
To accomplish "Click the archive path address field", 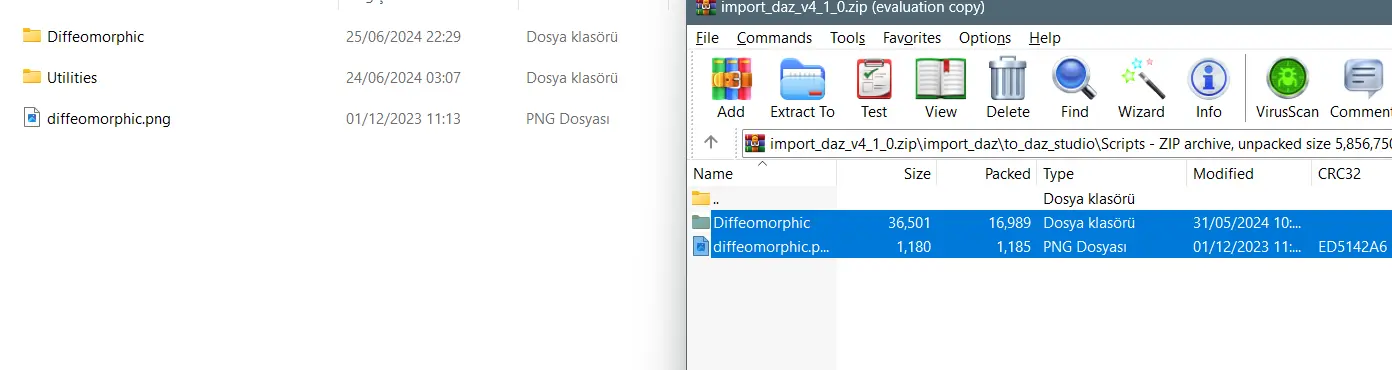I will [1067, 143].
